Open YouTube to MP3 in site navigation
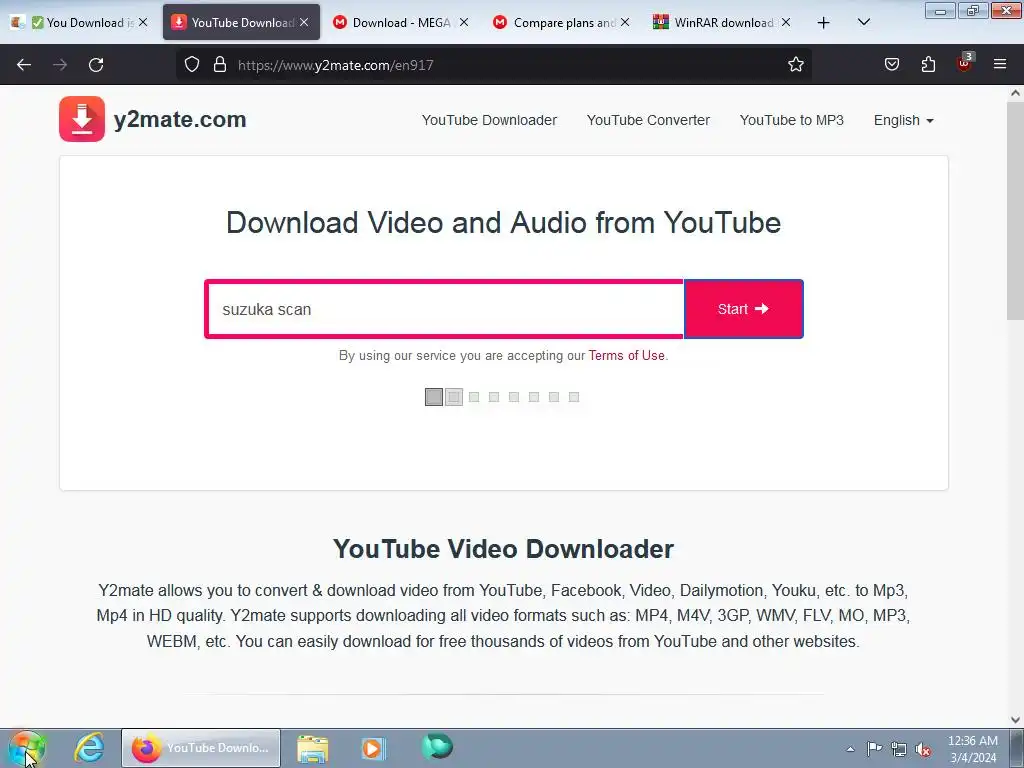Image resolution: width=1024 pixels, height=768 pixels. point(792,120)
